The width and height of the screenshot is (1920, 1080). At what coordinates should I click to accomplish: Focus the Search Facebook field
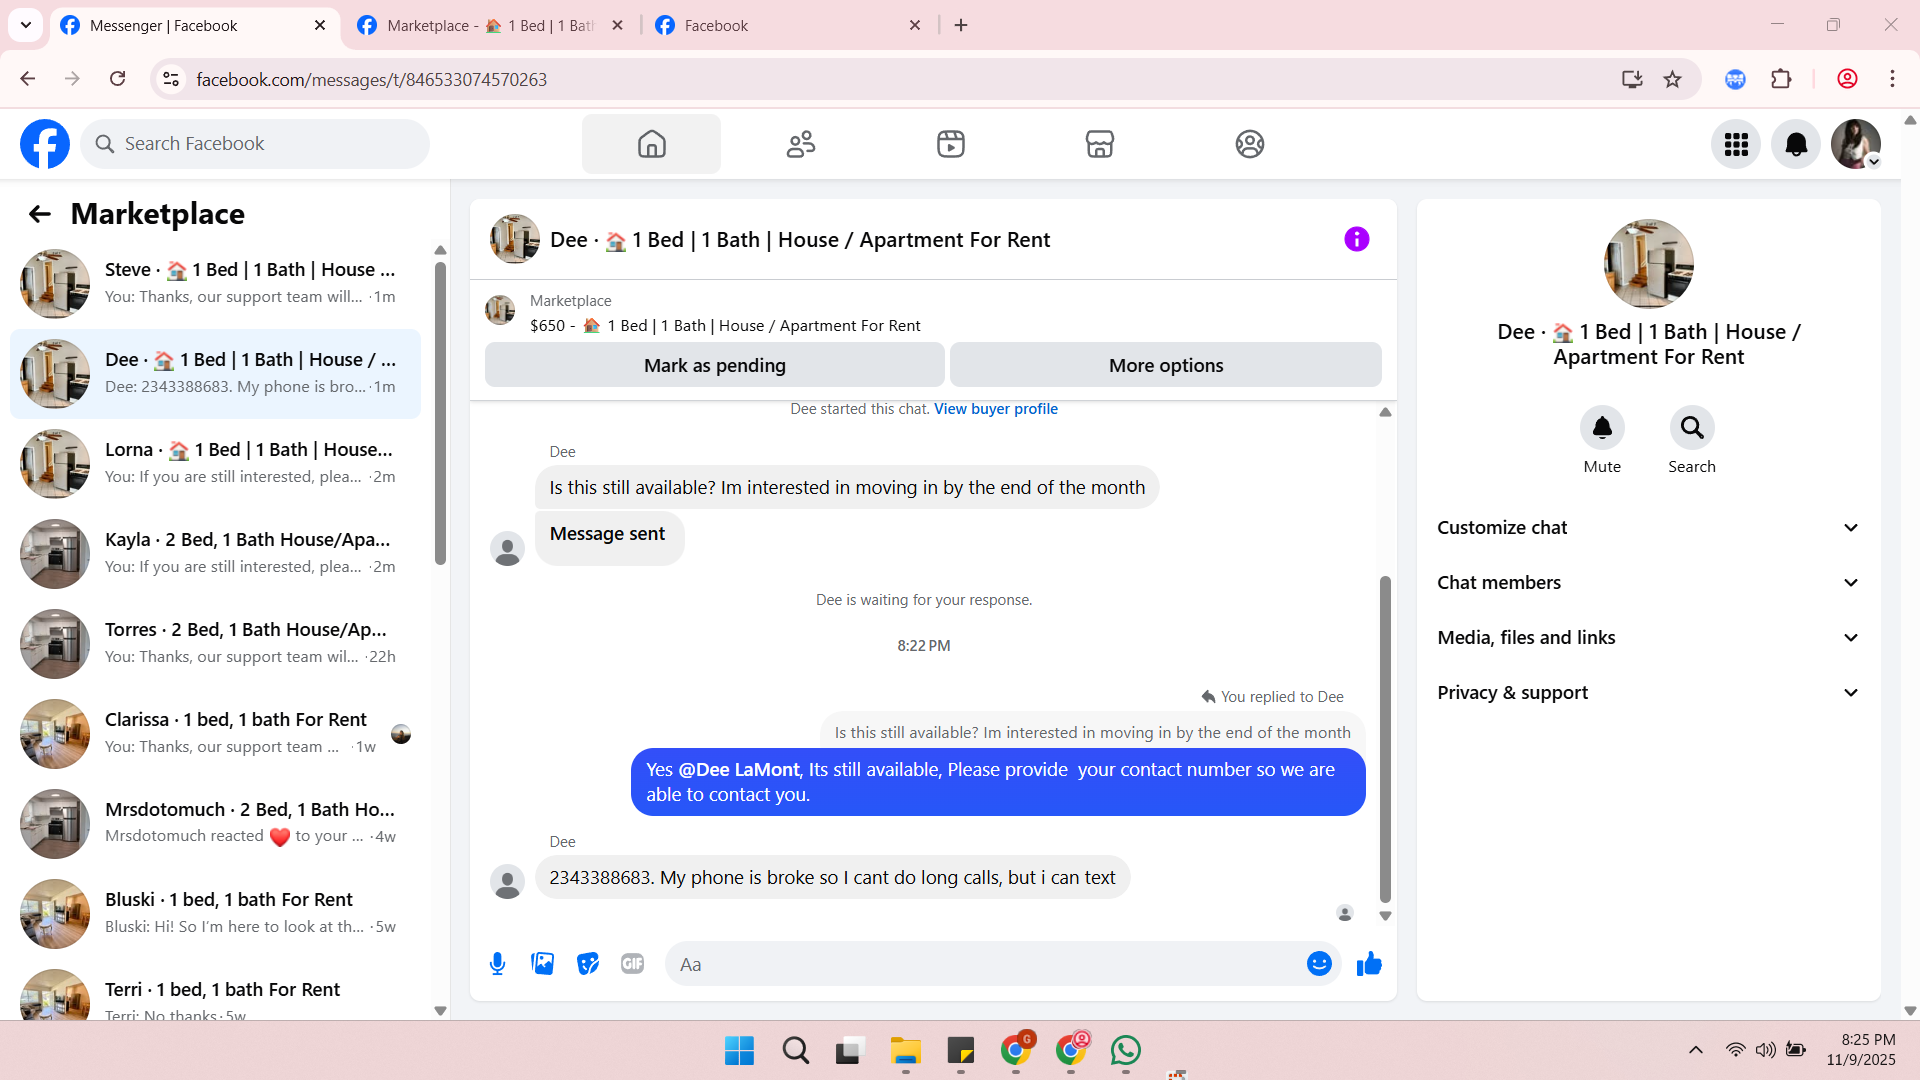point(255,144)
